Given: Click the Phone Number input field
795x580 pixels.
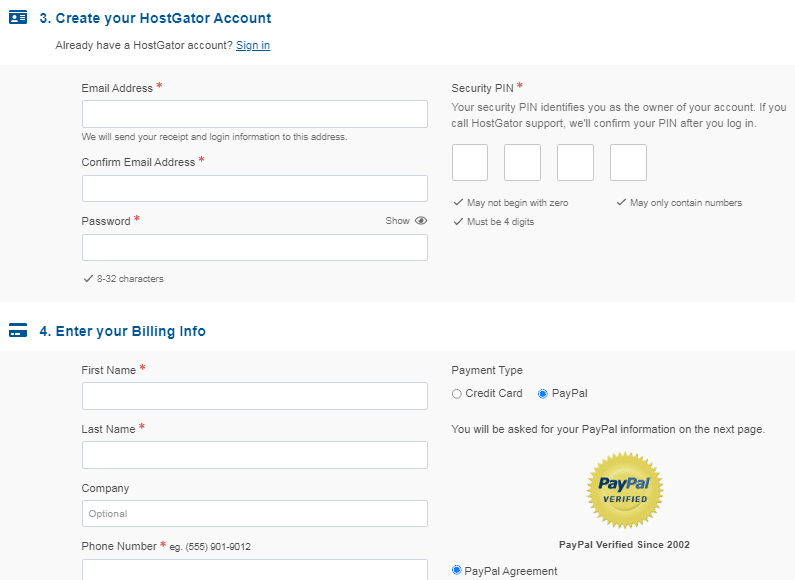Looking at the screenshot, I should click(254, 570).
